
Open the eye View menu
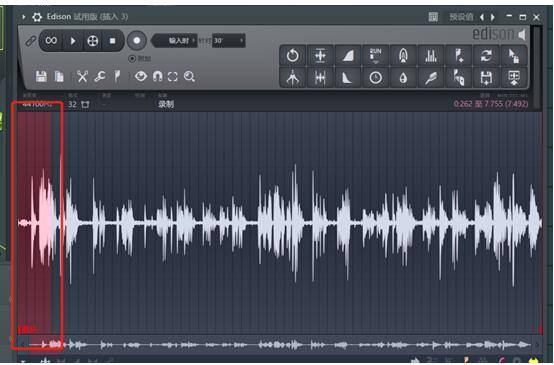(141, 76)
